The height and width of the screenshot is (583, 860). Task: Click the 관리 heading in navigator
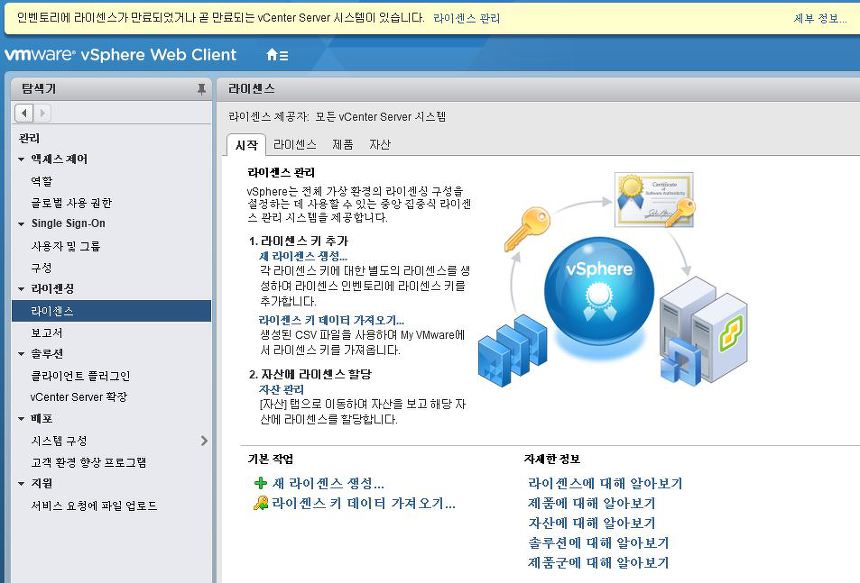[x=29, y=138]
